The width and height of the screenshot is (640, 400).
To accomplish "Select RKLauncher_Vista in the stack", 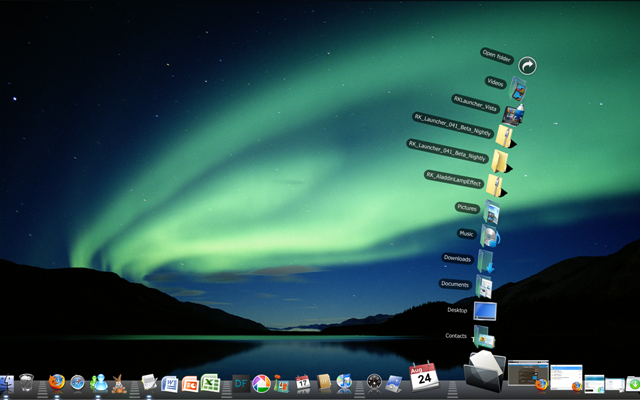I will pyautogui.click(x=513, y=115).
